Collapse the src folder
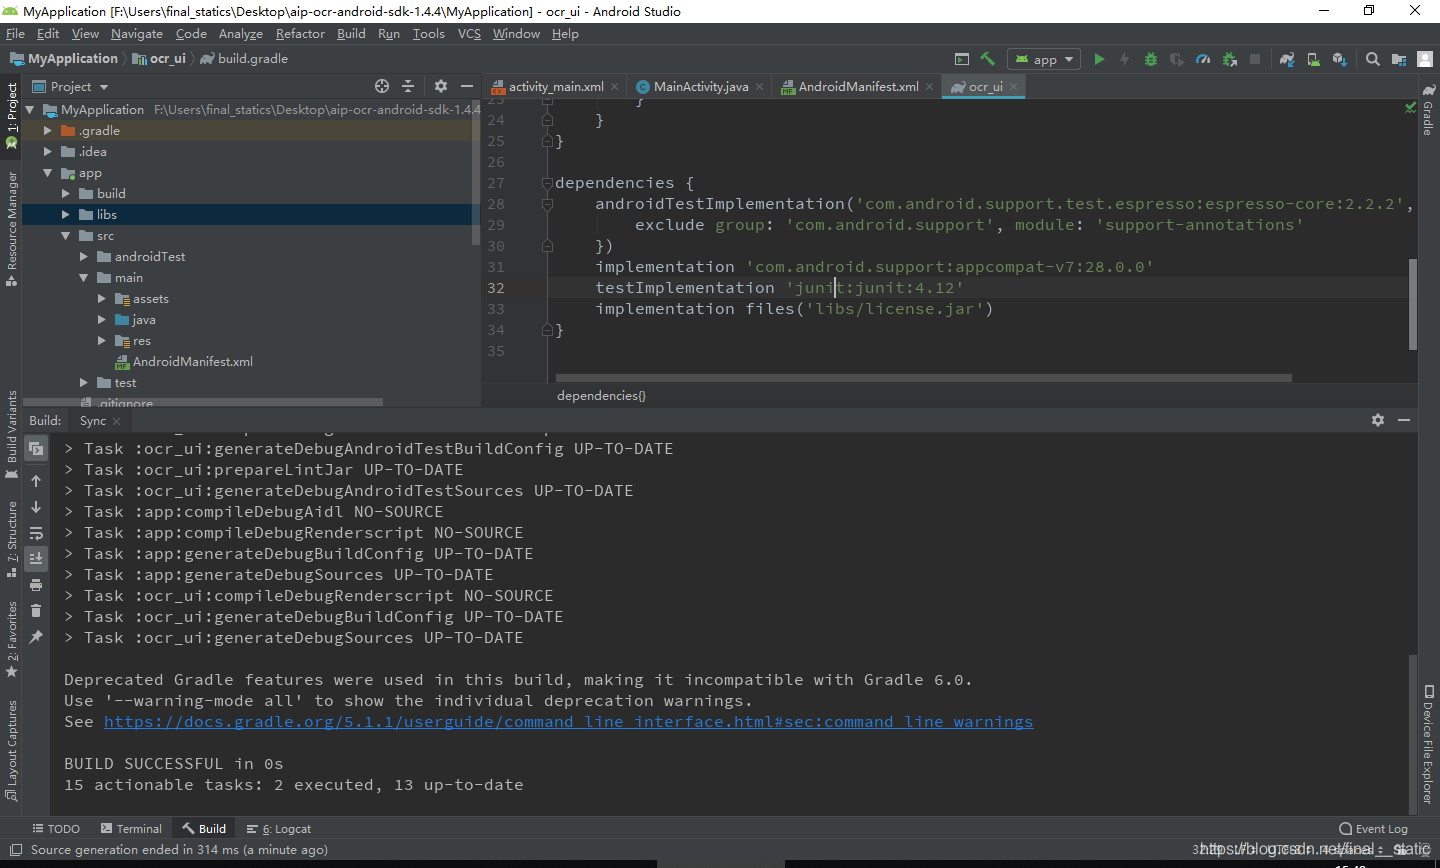The width and height of the screenshot is (1440, 868). pyautogui.click(x=65, y=235)
